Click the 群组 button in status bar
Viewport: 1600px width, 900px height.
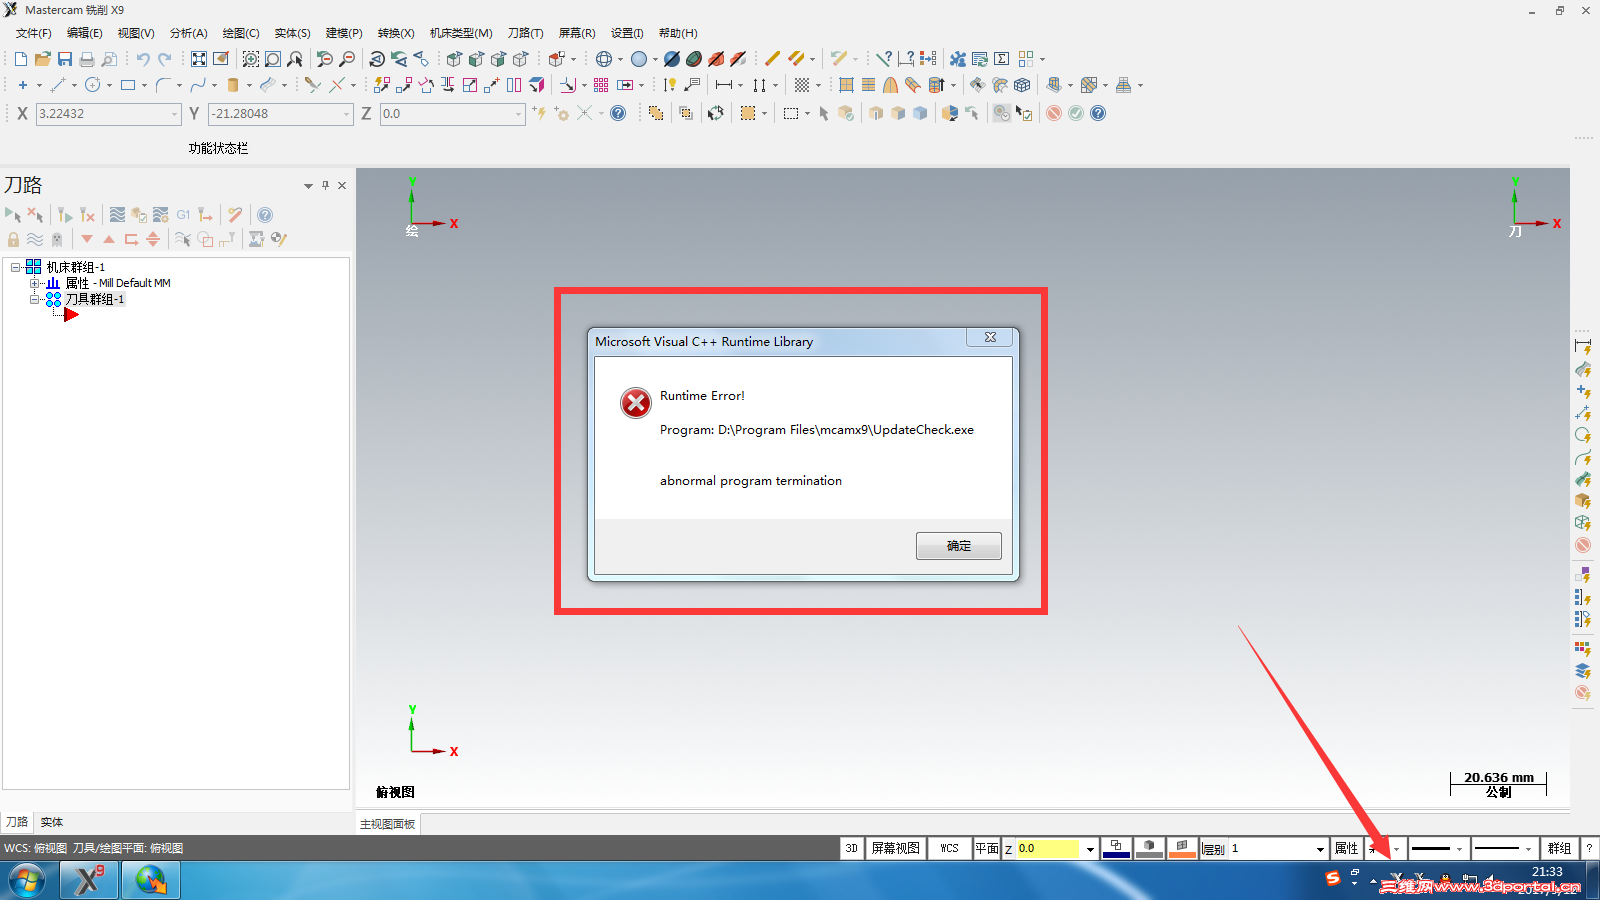(x=1559, y=848)
